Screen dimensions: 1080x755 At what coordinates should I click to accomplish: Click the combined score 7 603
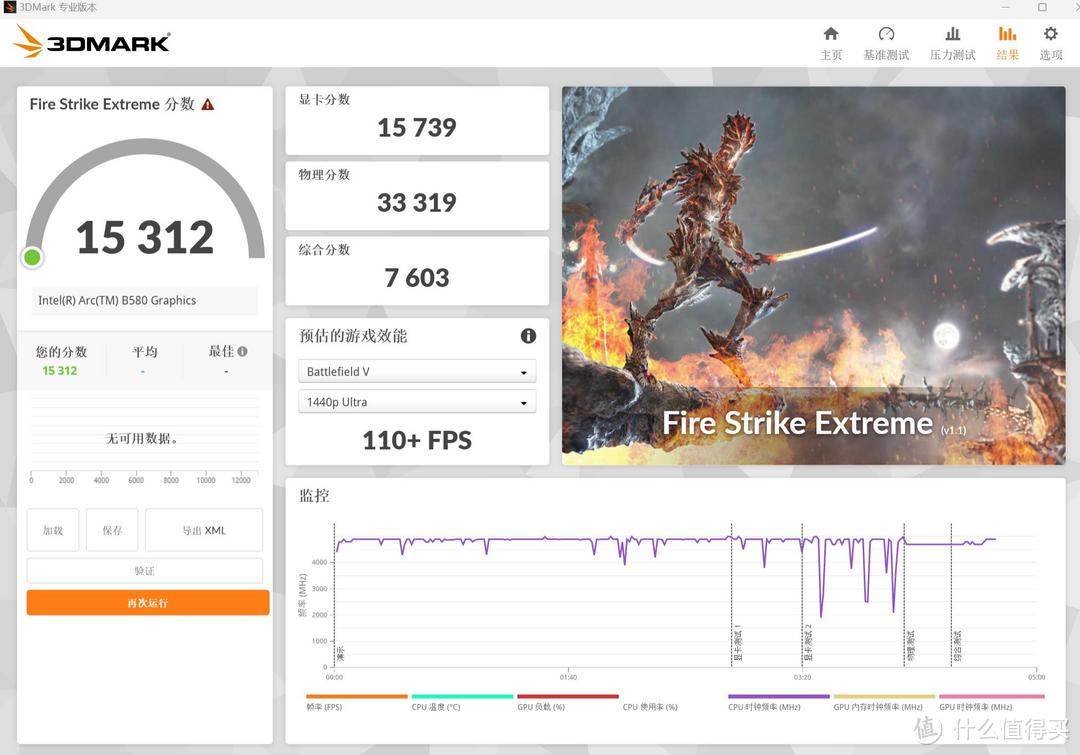(417, 278)
